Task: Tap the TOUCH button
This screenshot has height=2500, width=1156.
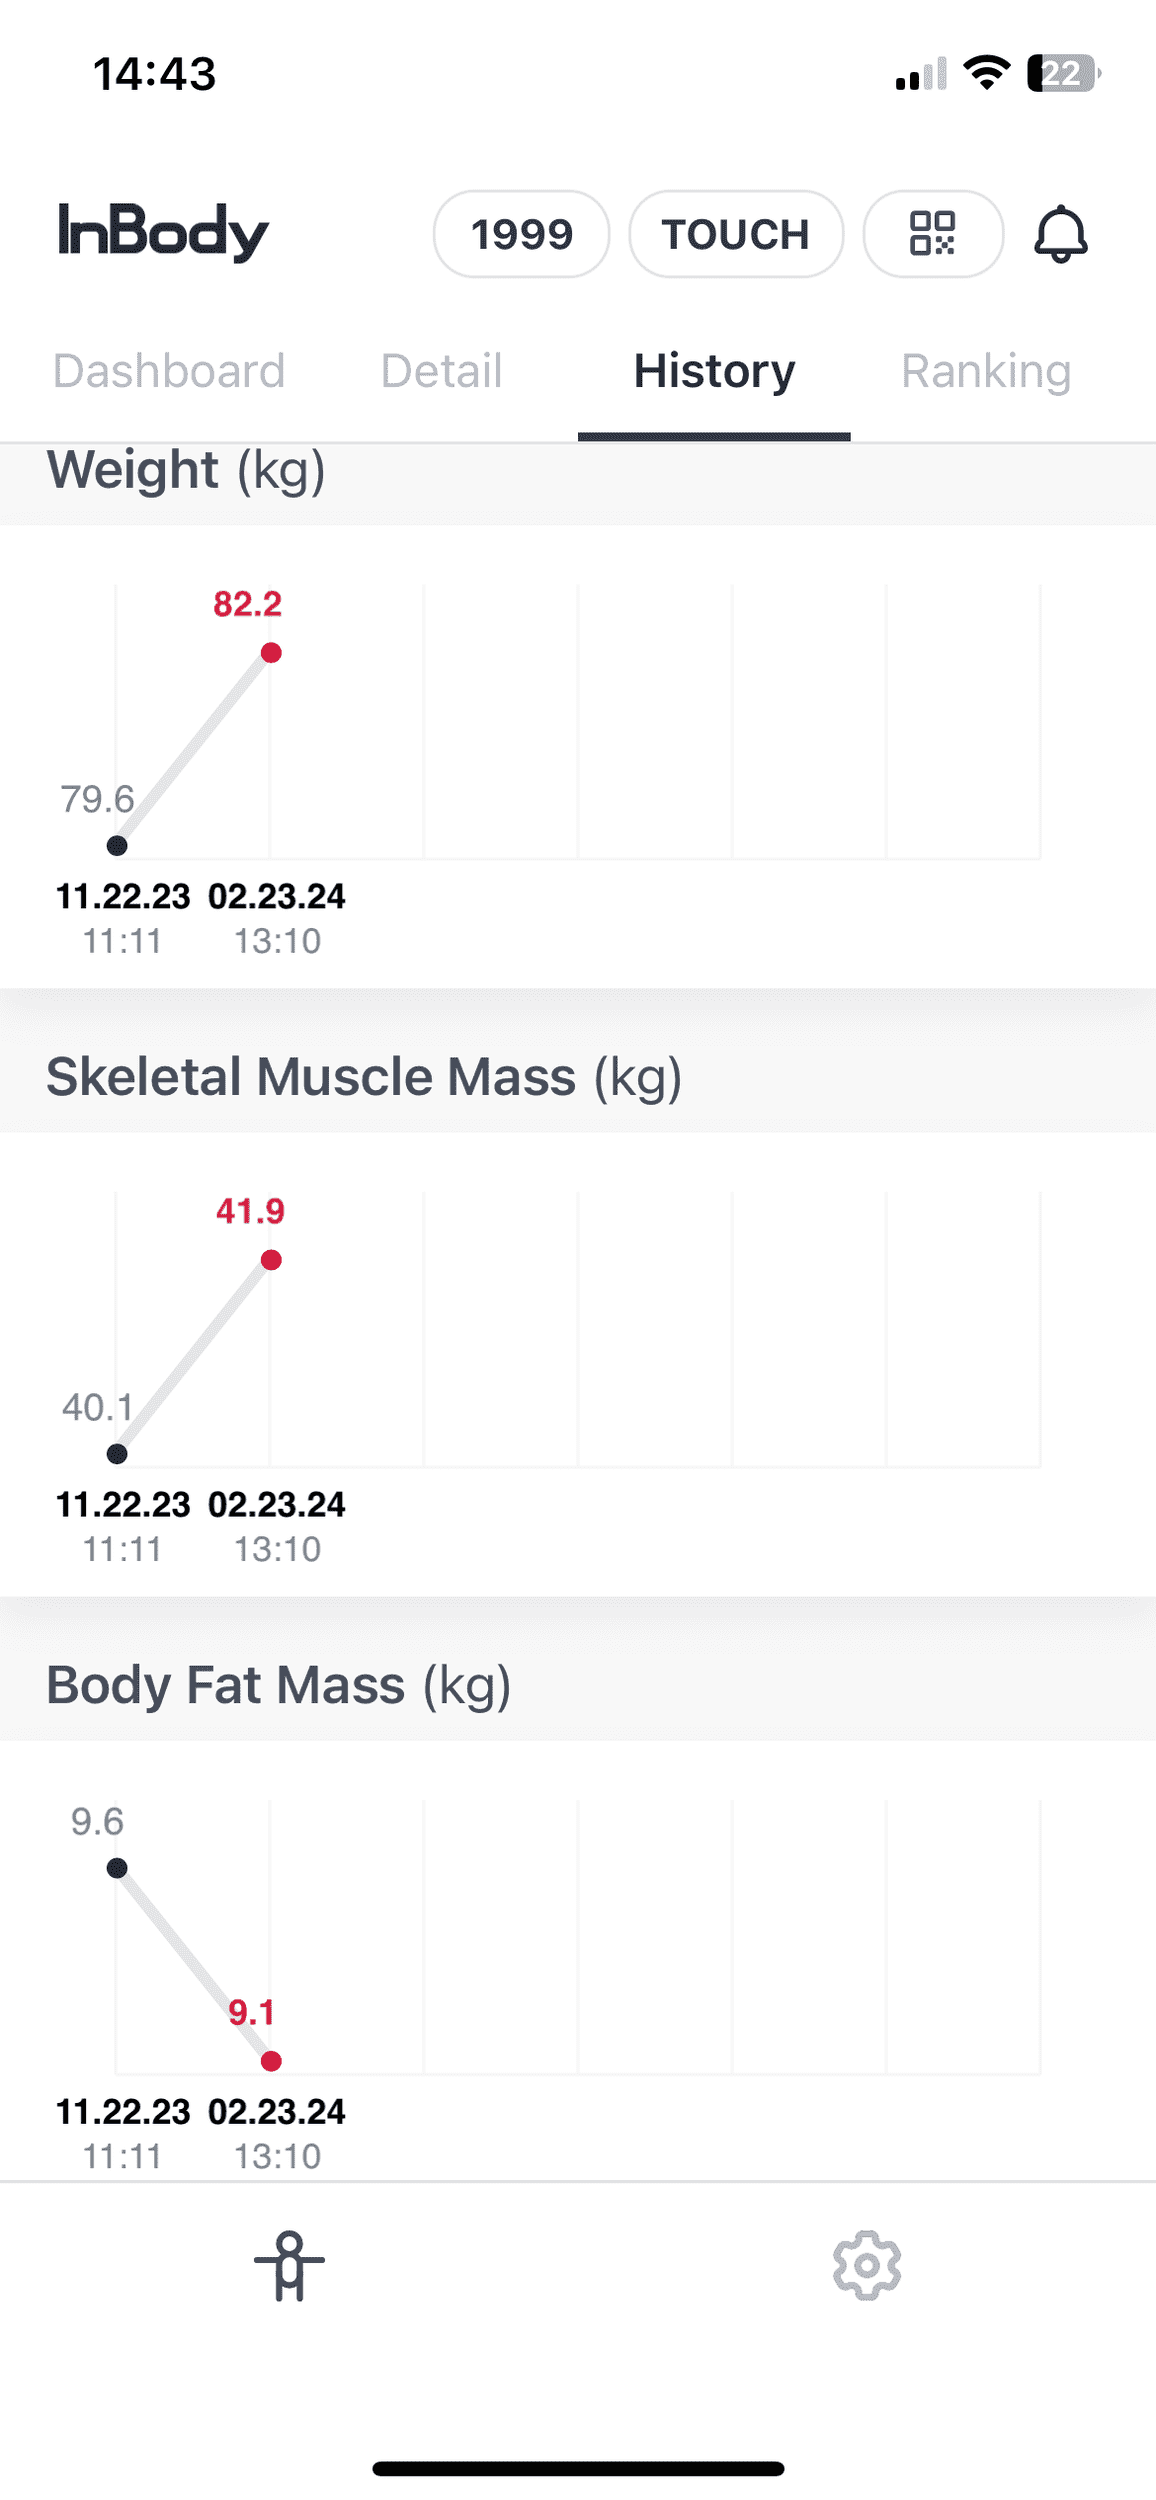Action: click(x=736, y=234)
